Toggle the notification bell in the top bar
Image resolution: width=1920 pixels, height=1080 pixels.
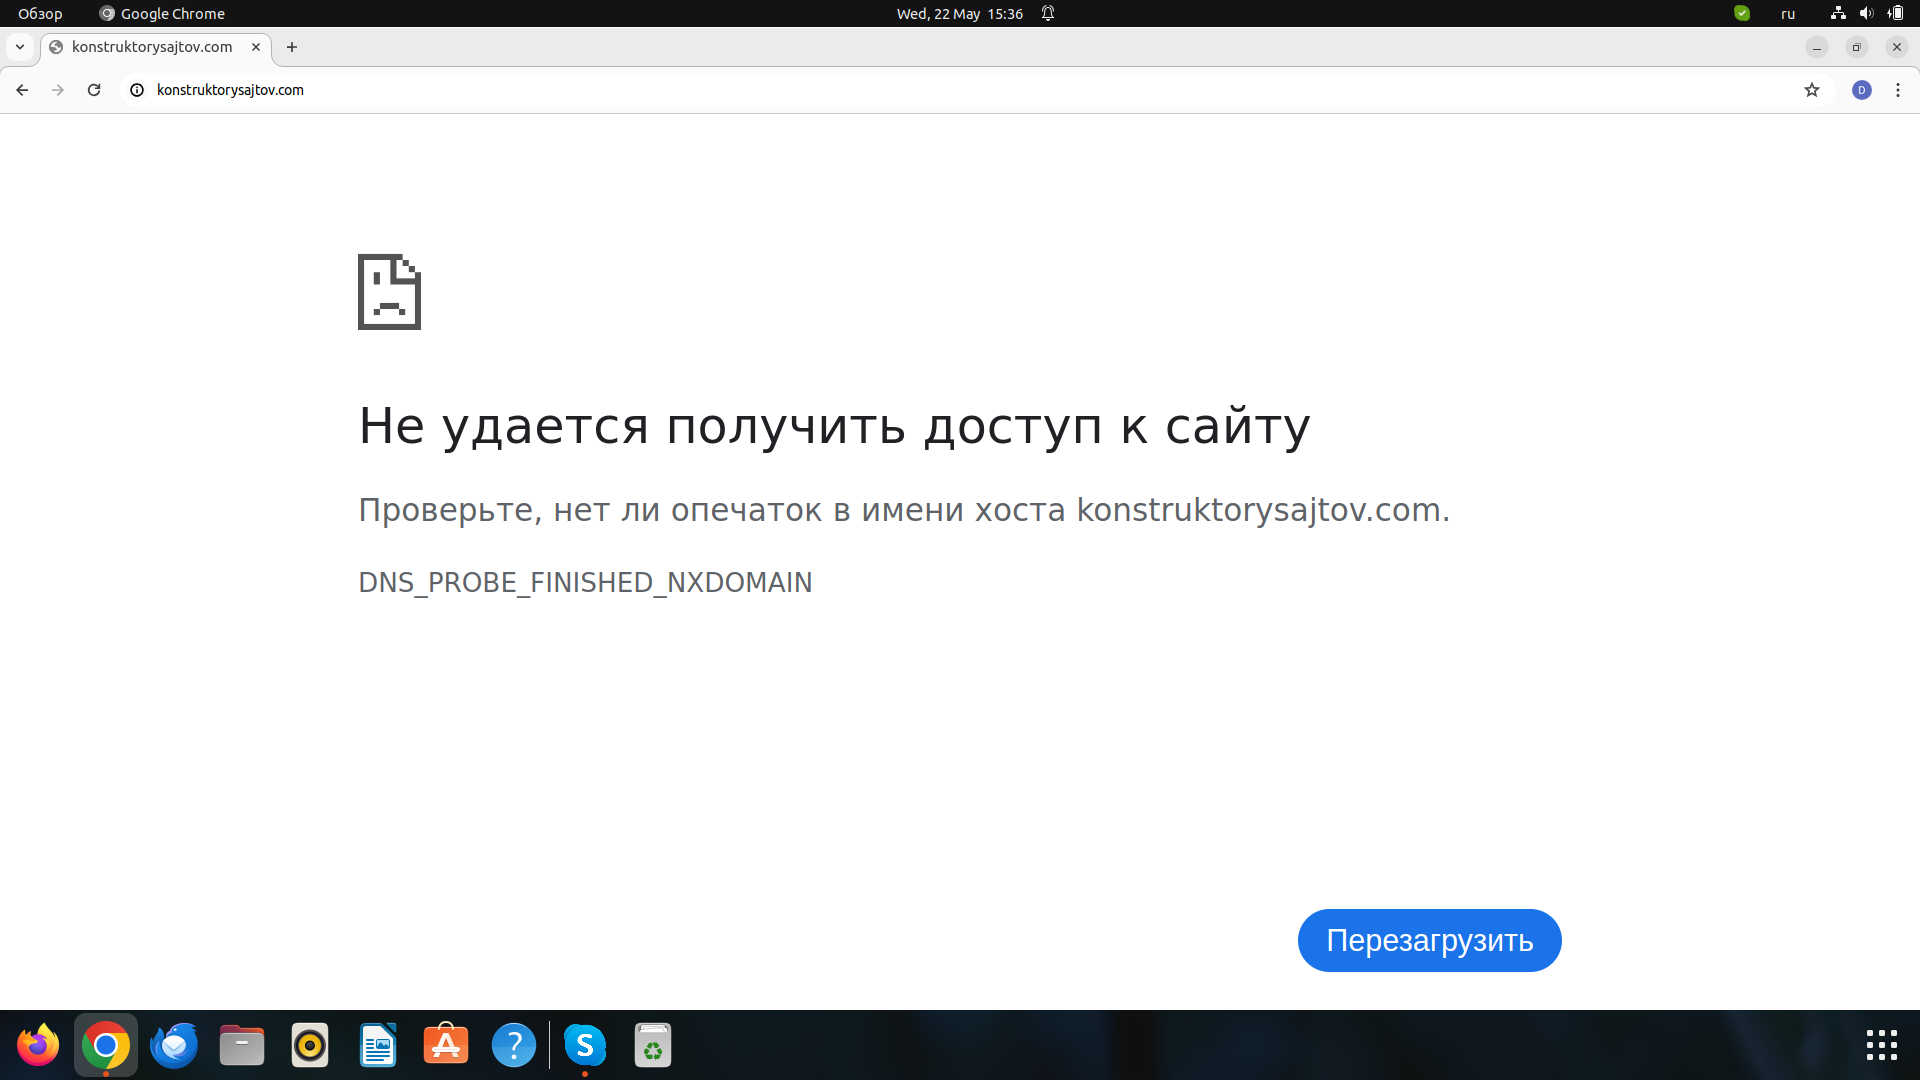coord(1047,13)
